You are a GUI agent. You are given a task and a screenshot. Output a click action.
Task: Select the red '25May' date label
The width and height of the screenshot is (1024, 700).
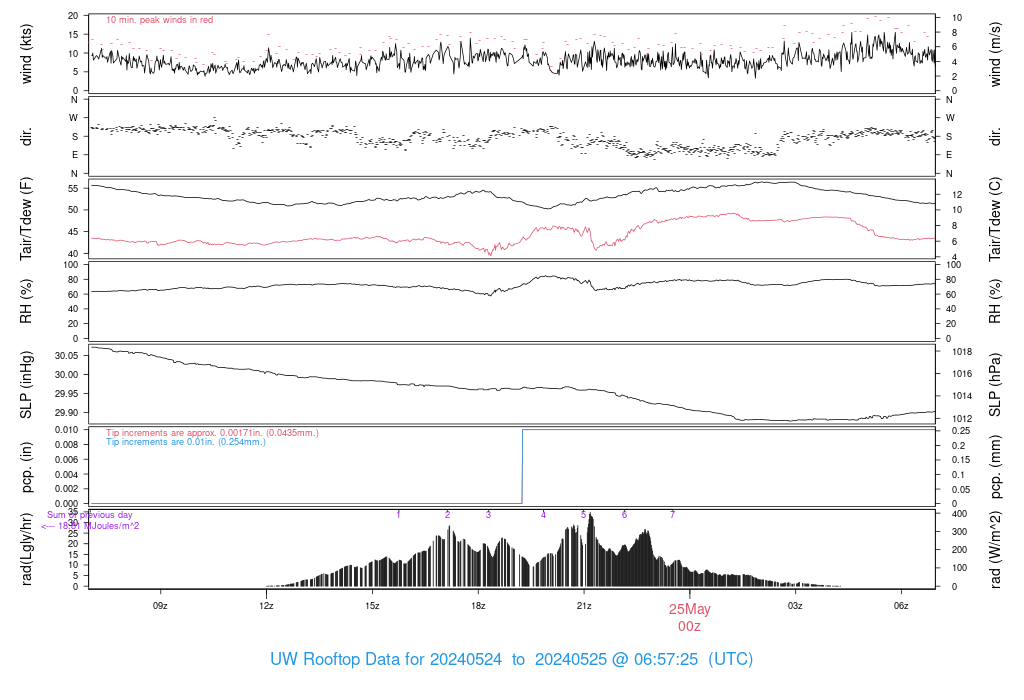(690, 609)
